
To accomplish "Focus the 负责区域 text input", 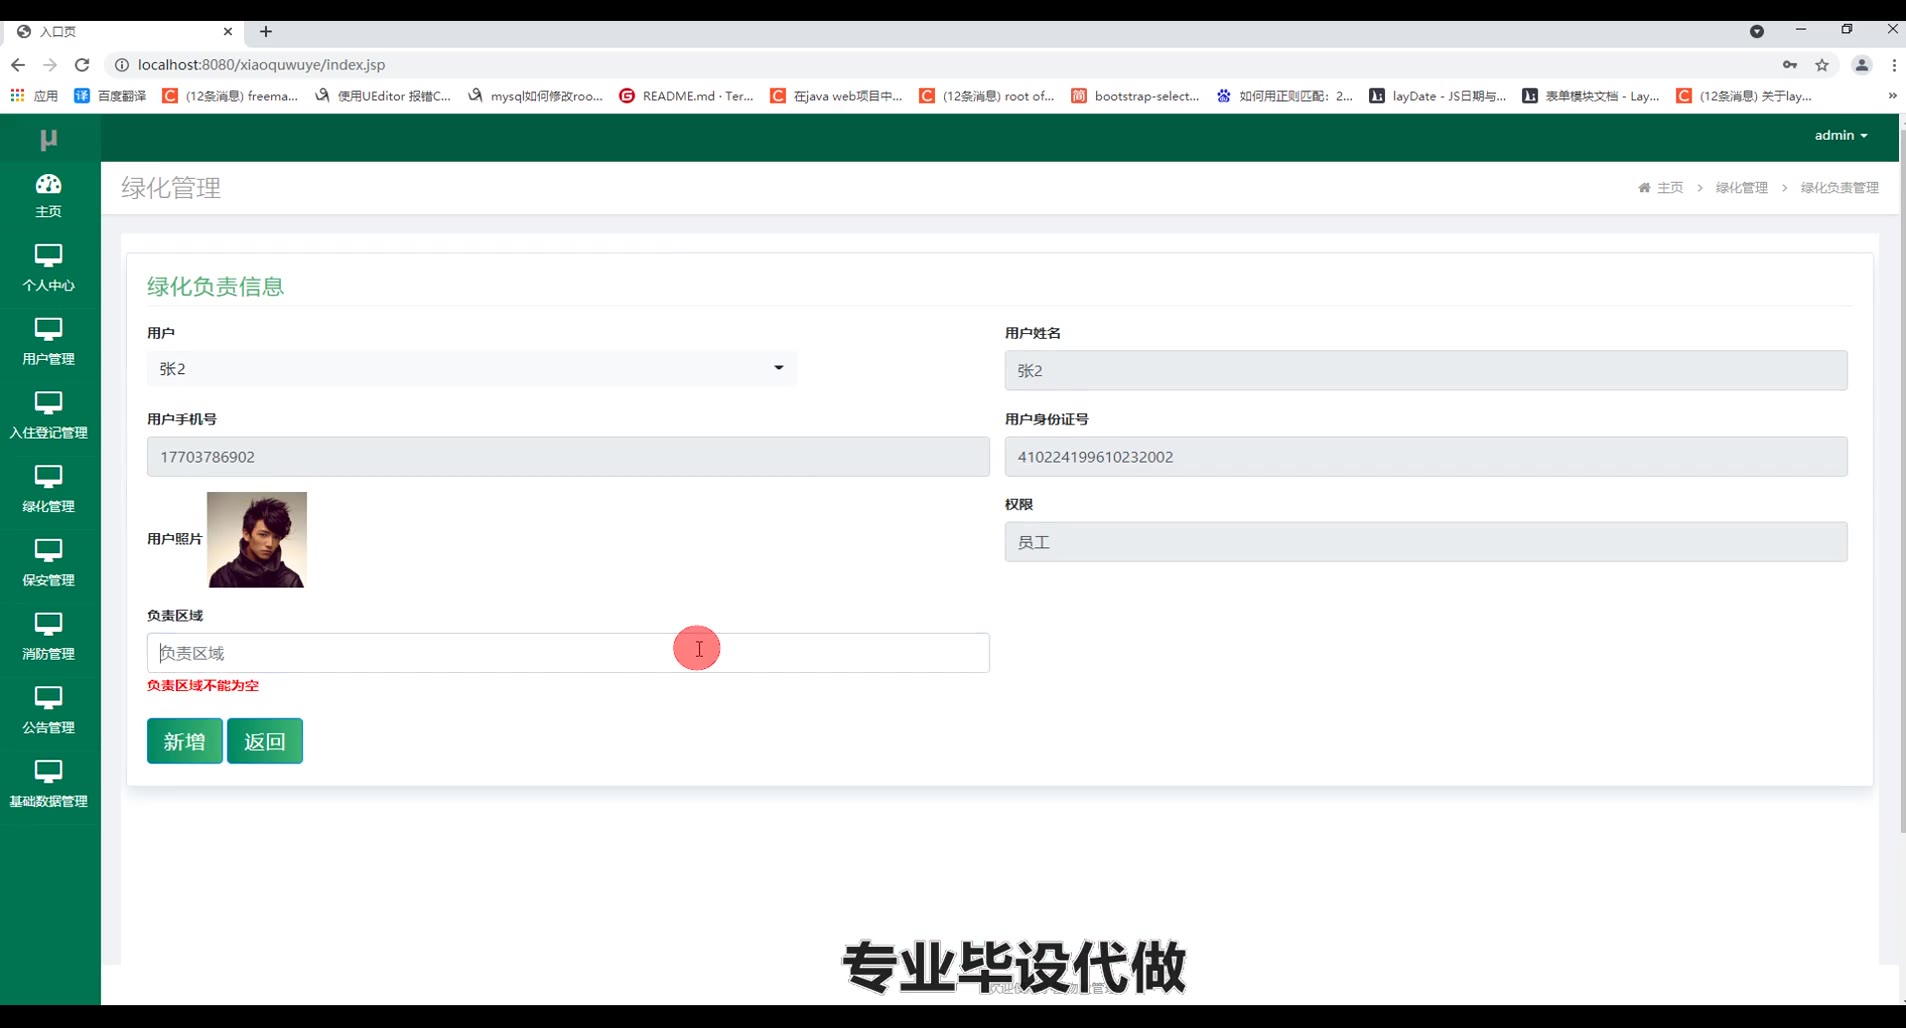I will click(x=568, y=653).
